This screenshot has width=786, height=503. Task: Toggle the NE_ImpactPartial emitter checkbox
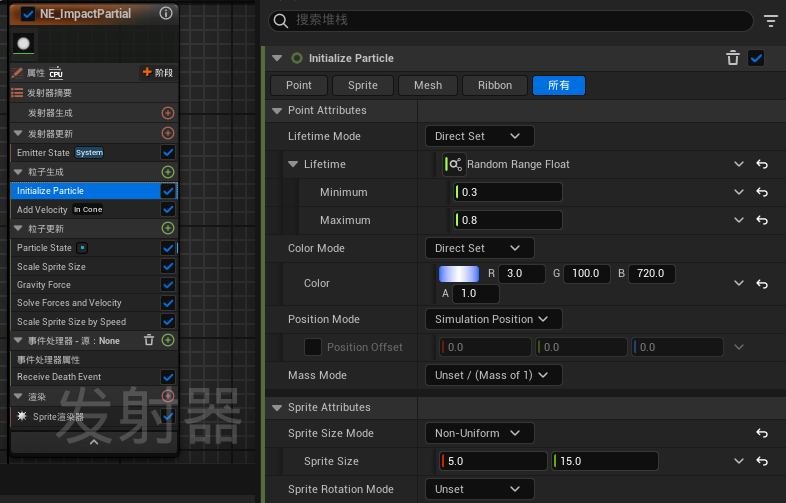(x=28, y=14)
